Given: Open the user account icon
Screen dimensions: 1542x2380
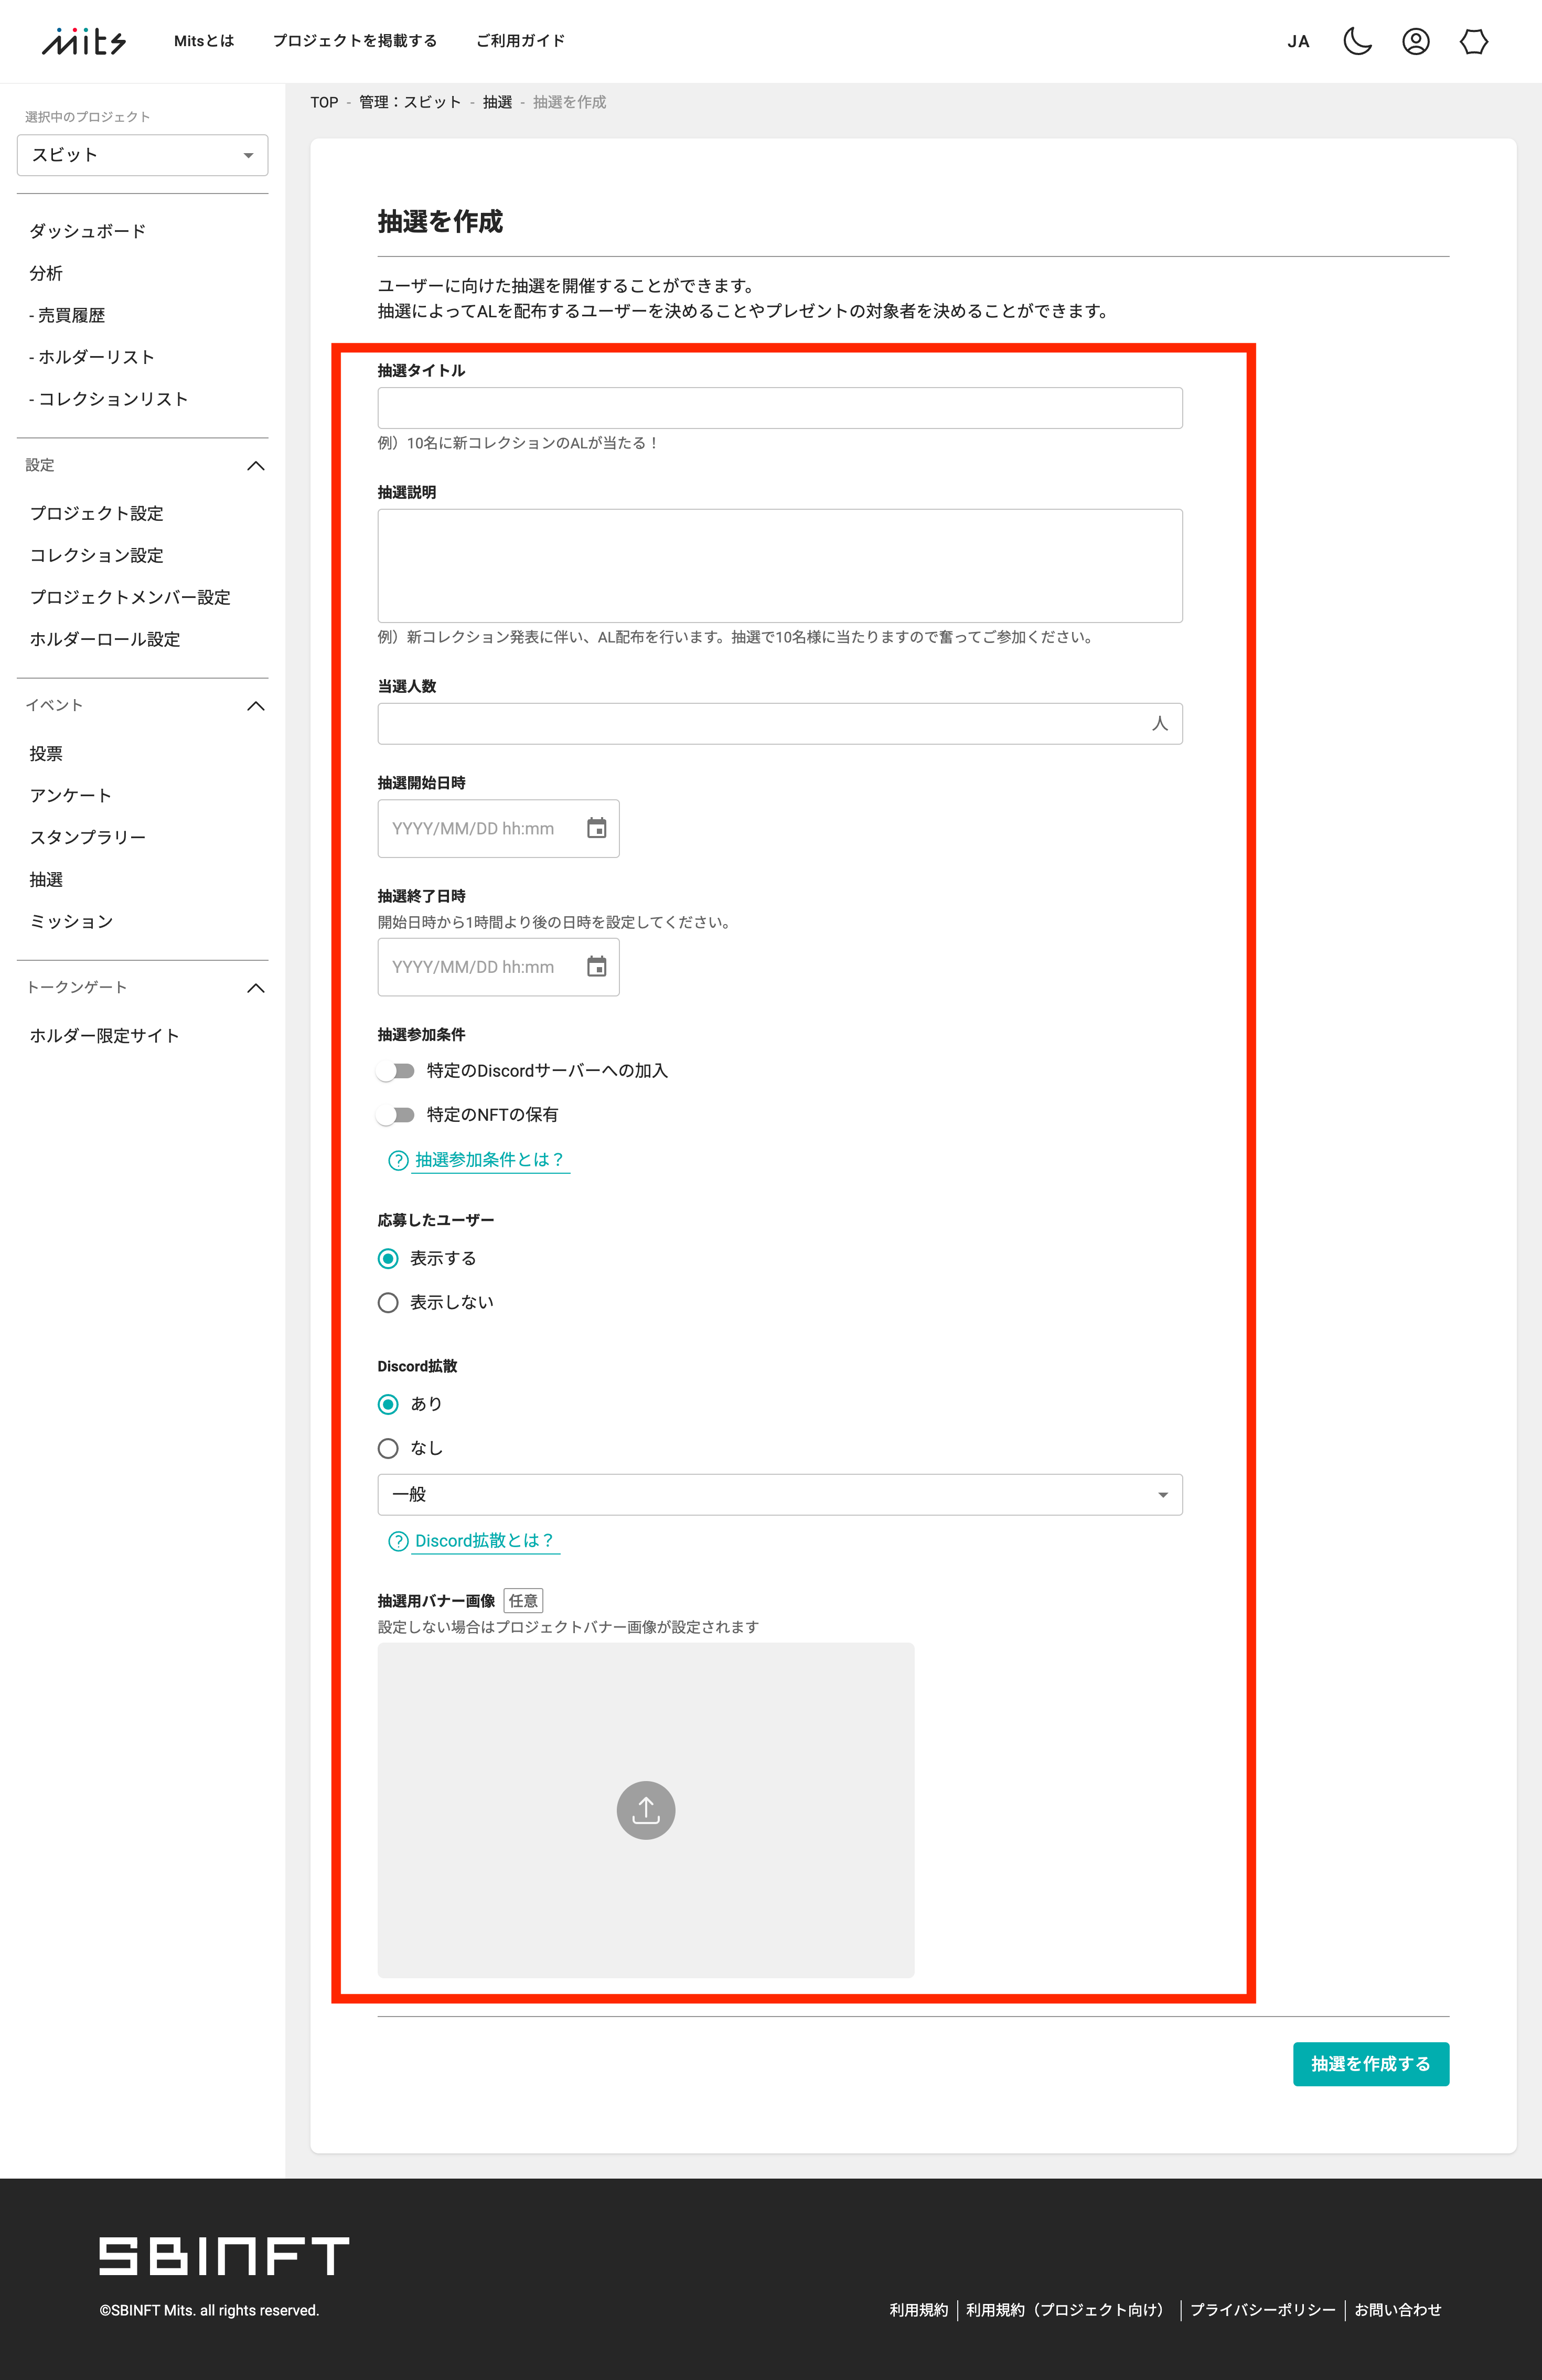Looking at the screenshot, I should 1415,41.
